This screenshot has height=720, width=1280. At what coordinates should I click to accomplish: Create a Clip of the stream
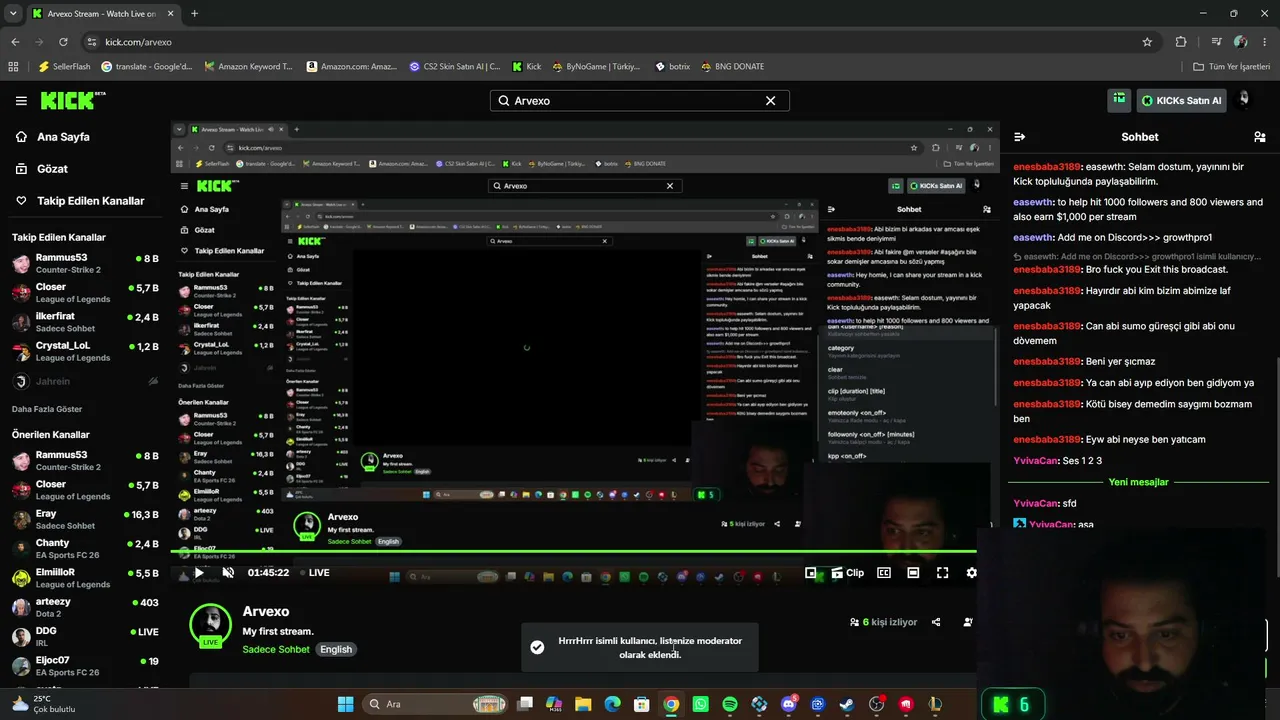(x=847, y=573)
